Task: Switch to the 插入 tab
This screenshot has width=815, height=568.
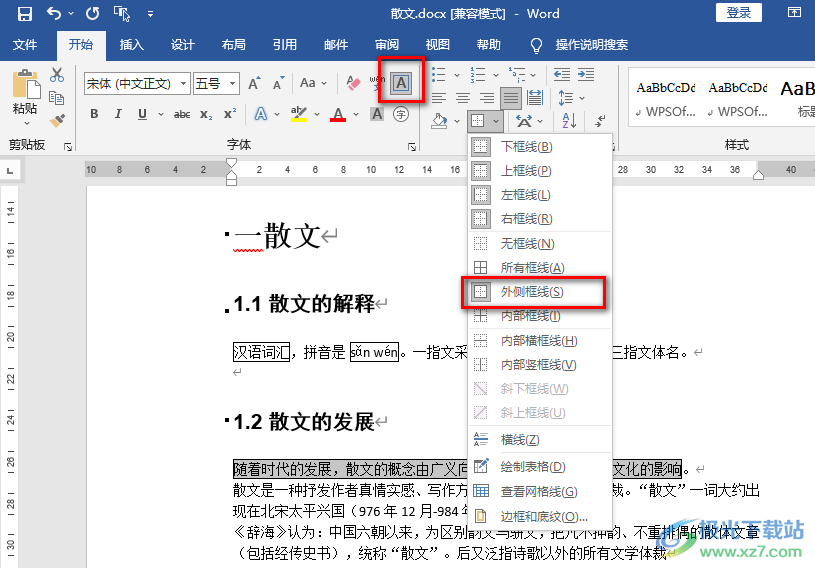Action: click(132, 45)
